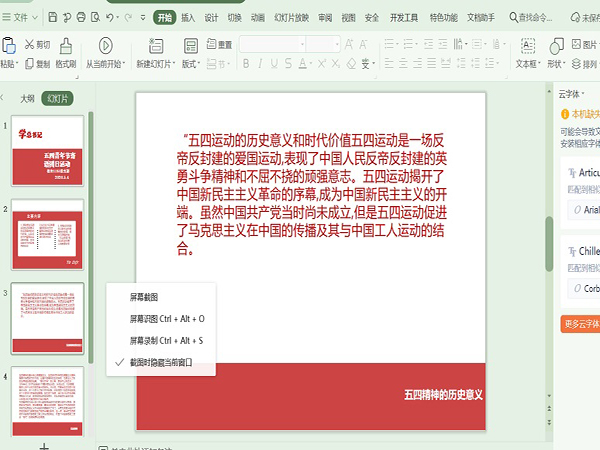
Task: Click the Paste clipboard icon
Action: 9,46
